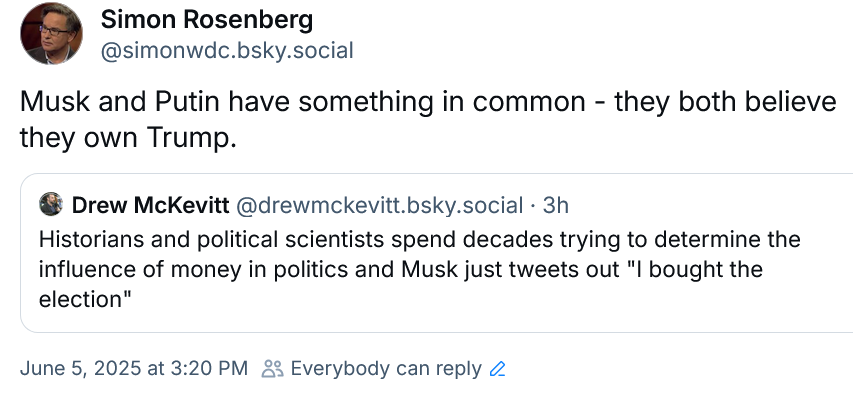Click the "influence of money in politics" text

[x=193, y=269]
